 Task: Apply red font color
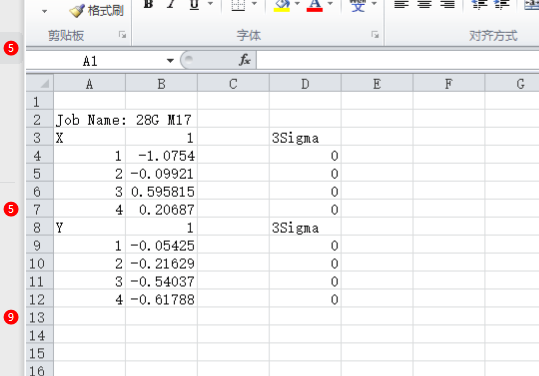coord(315,5)
